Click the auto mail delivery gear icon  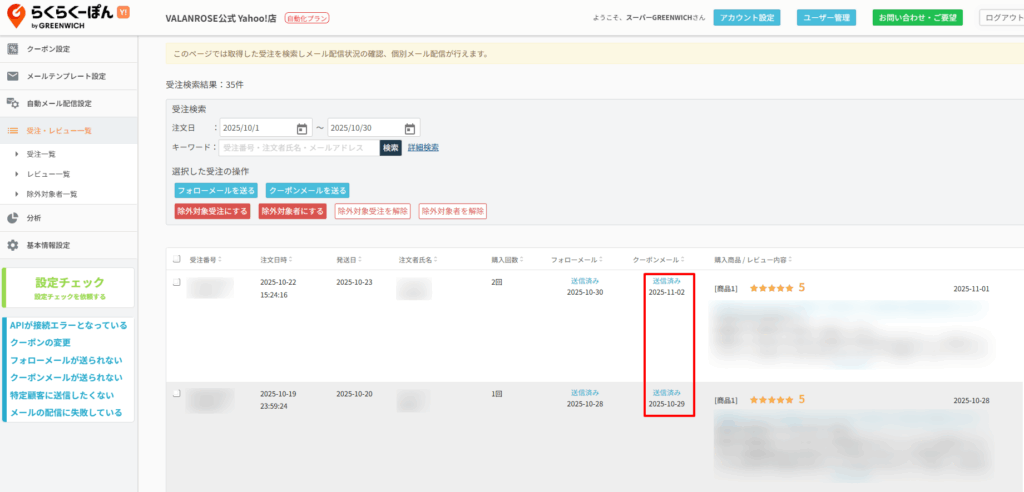(13, 103)
